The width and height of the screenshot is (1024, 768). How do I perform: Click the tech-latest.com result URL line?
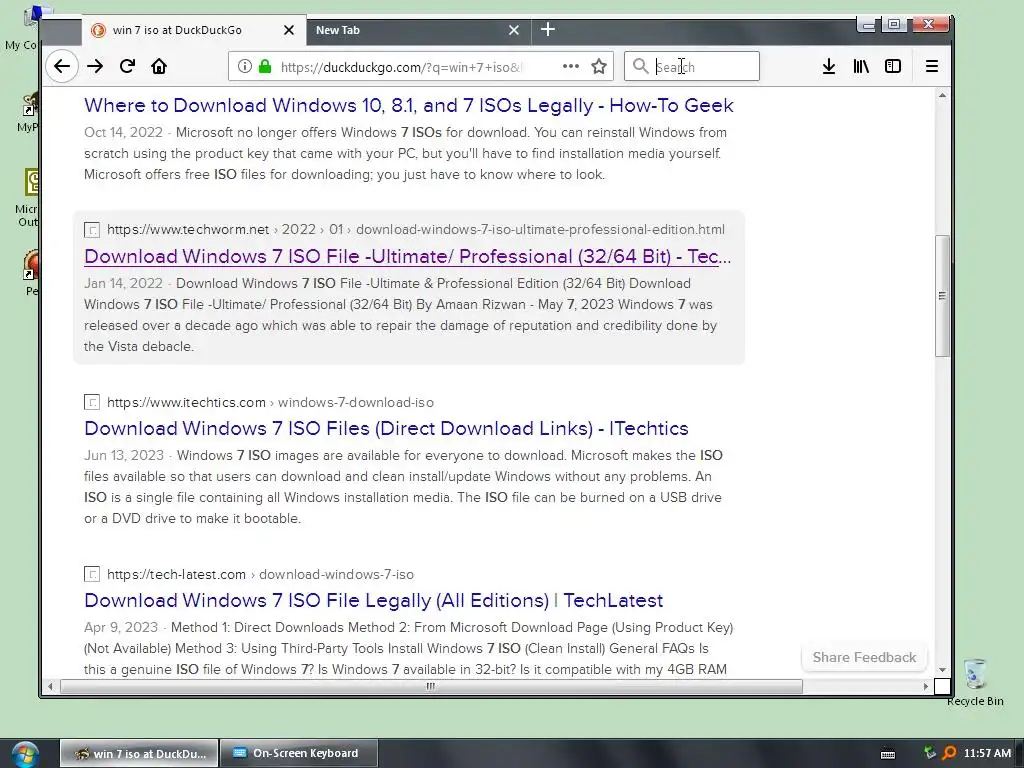(x=261, y=574)
